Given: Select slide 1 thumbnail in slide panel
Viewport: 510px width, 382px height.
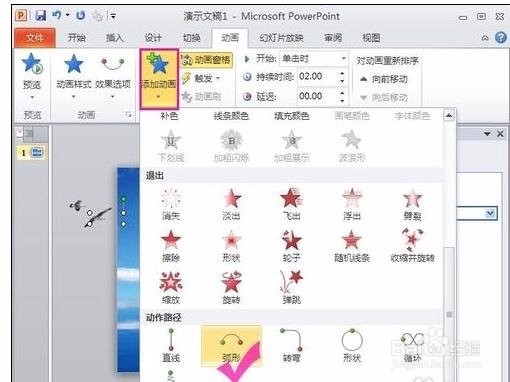Looking at the screenshot, I should (x=31, y=153).
